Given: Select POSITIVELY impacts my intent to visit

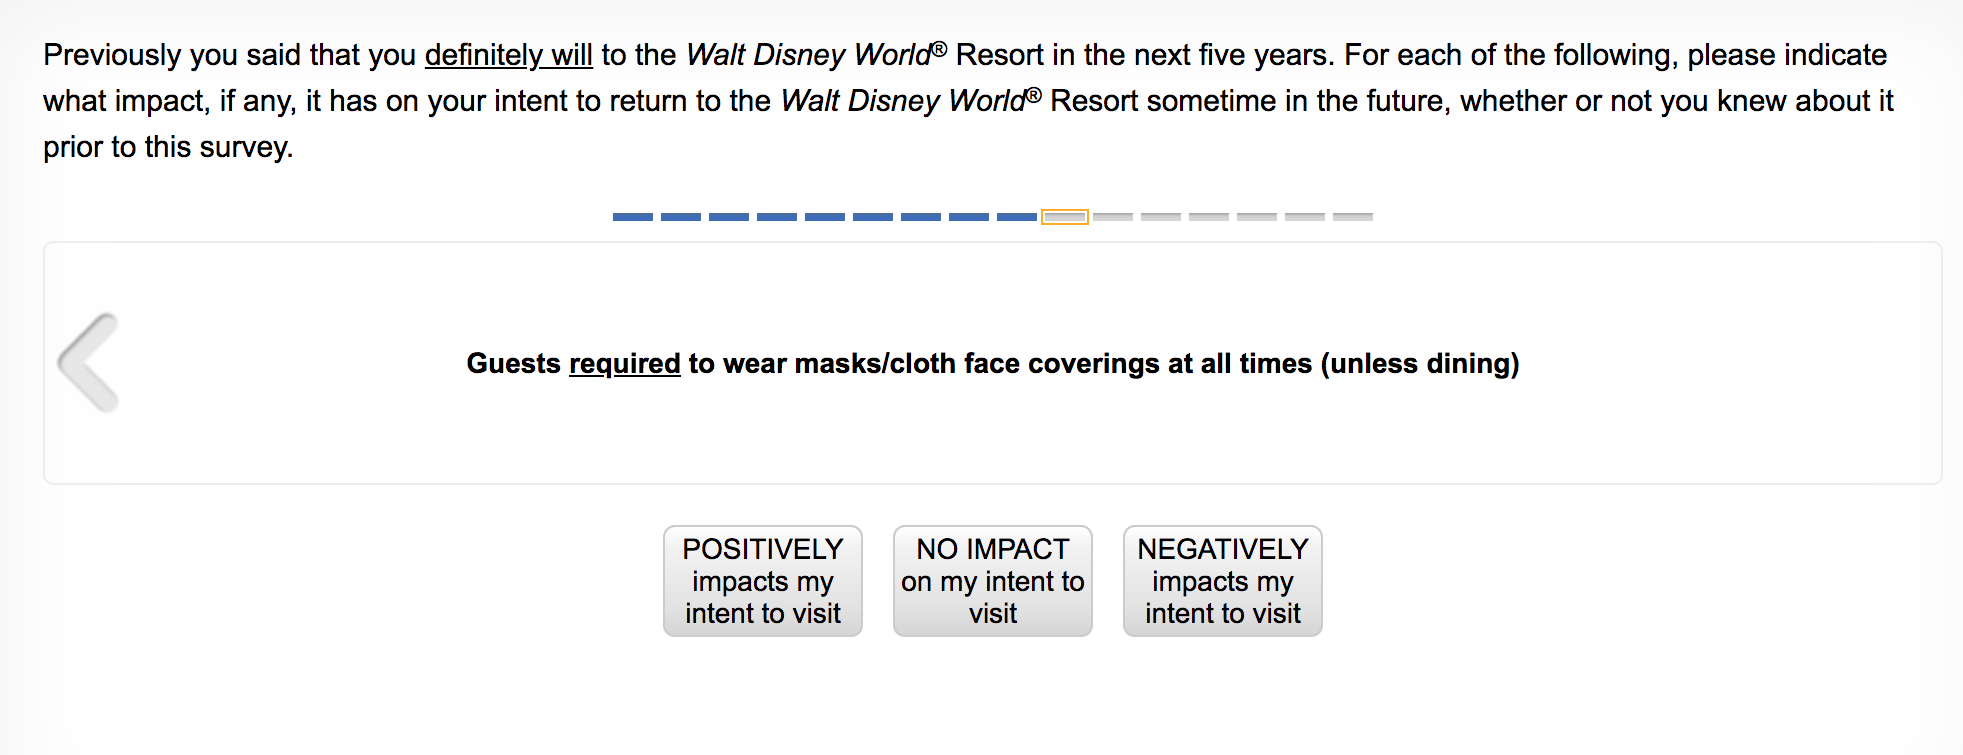Looking at the screenshot, I should [x=762, y=581].
